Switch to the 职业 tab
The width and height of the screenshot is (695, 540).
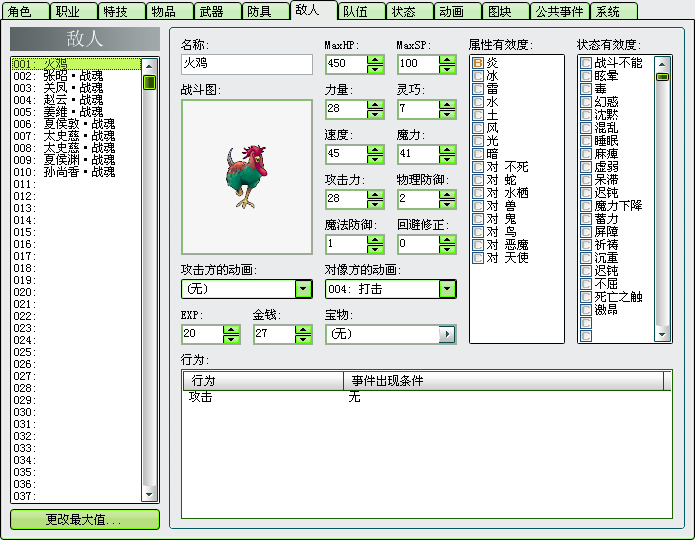pyautogui.click(x=74, y=11)
